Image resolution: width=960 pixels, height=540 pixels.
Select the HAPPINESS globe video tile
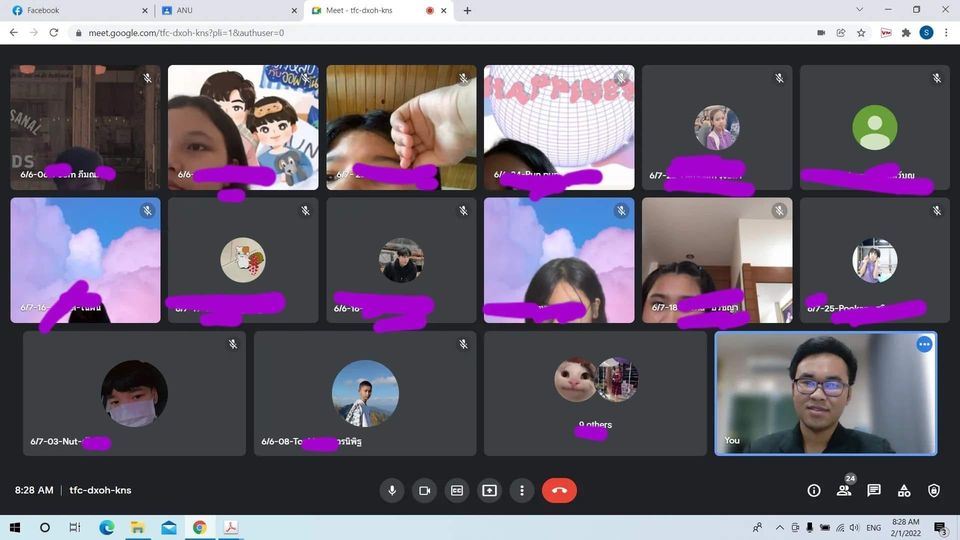click(x=559, y=127)
